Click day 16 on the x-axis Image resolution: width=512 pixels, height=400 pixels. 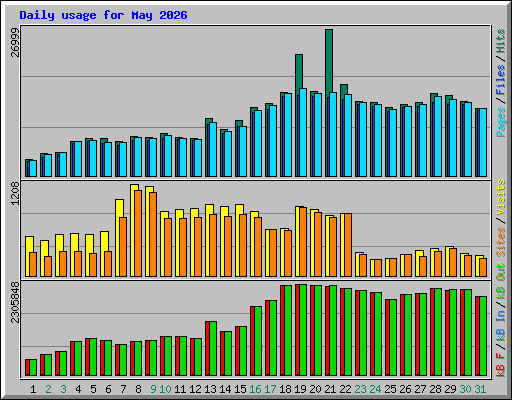255,389
